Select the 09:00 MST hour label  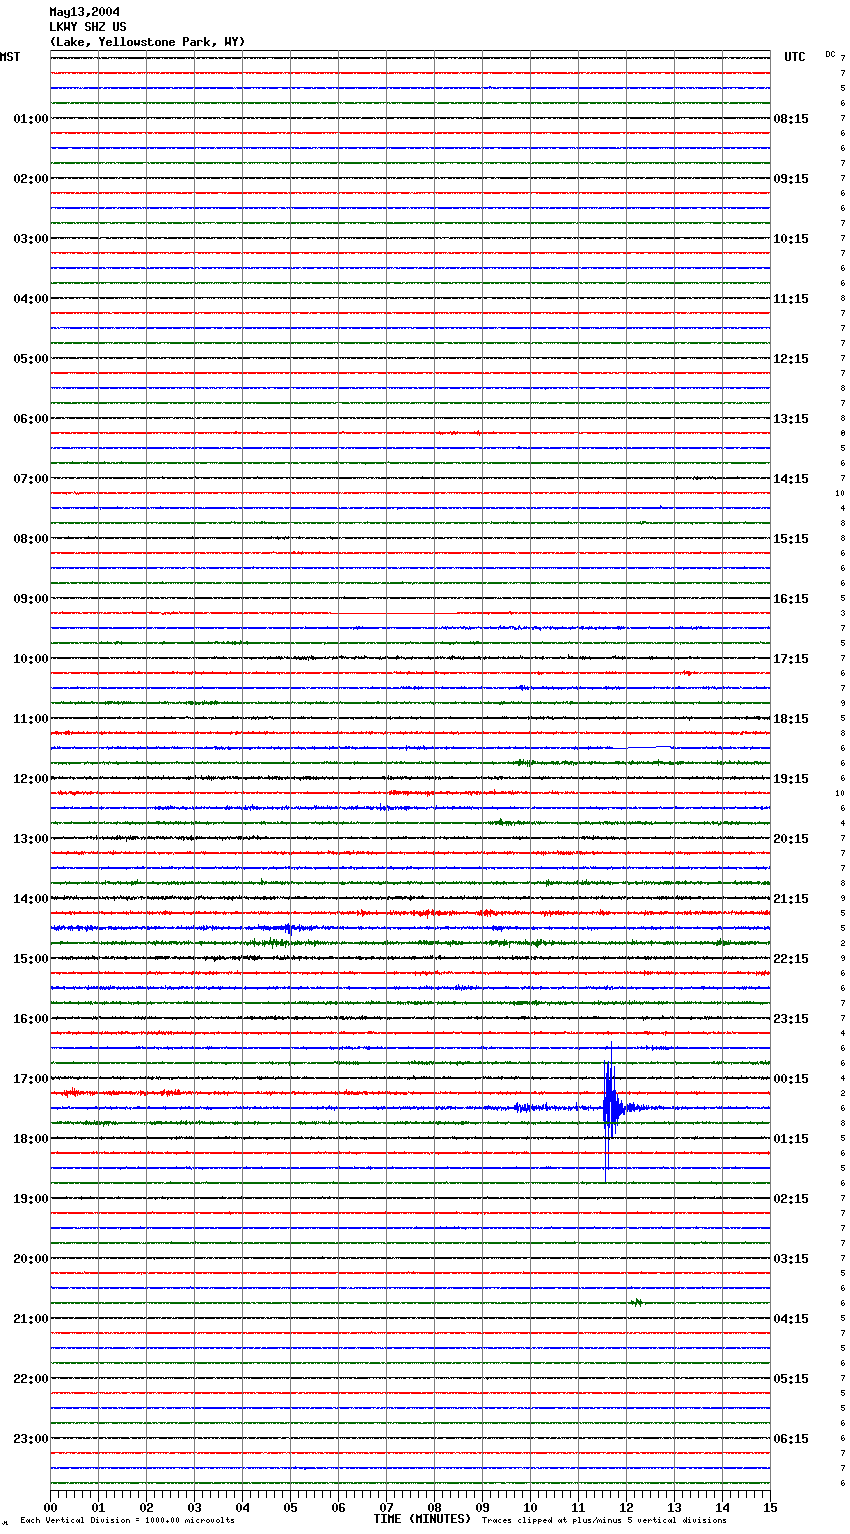click(x=31, y=599)
